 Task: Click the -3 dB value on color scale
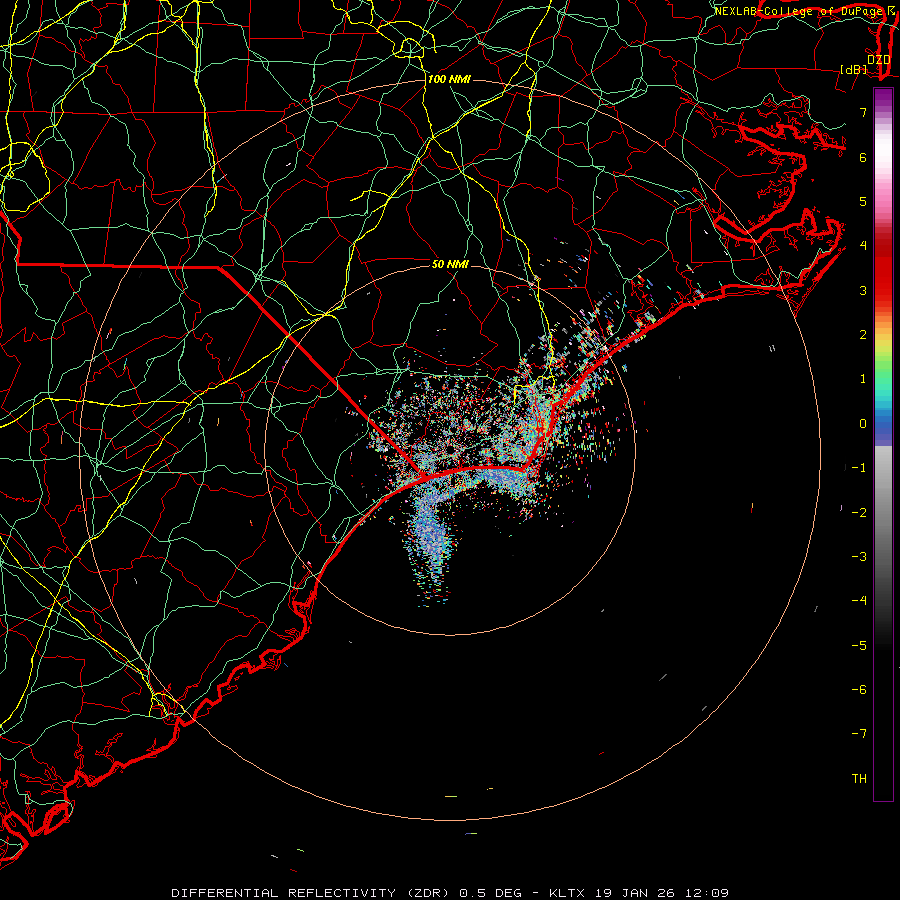tap(859, 557)
